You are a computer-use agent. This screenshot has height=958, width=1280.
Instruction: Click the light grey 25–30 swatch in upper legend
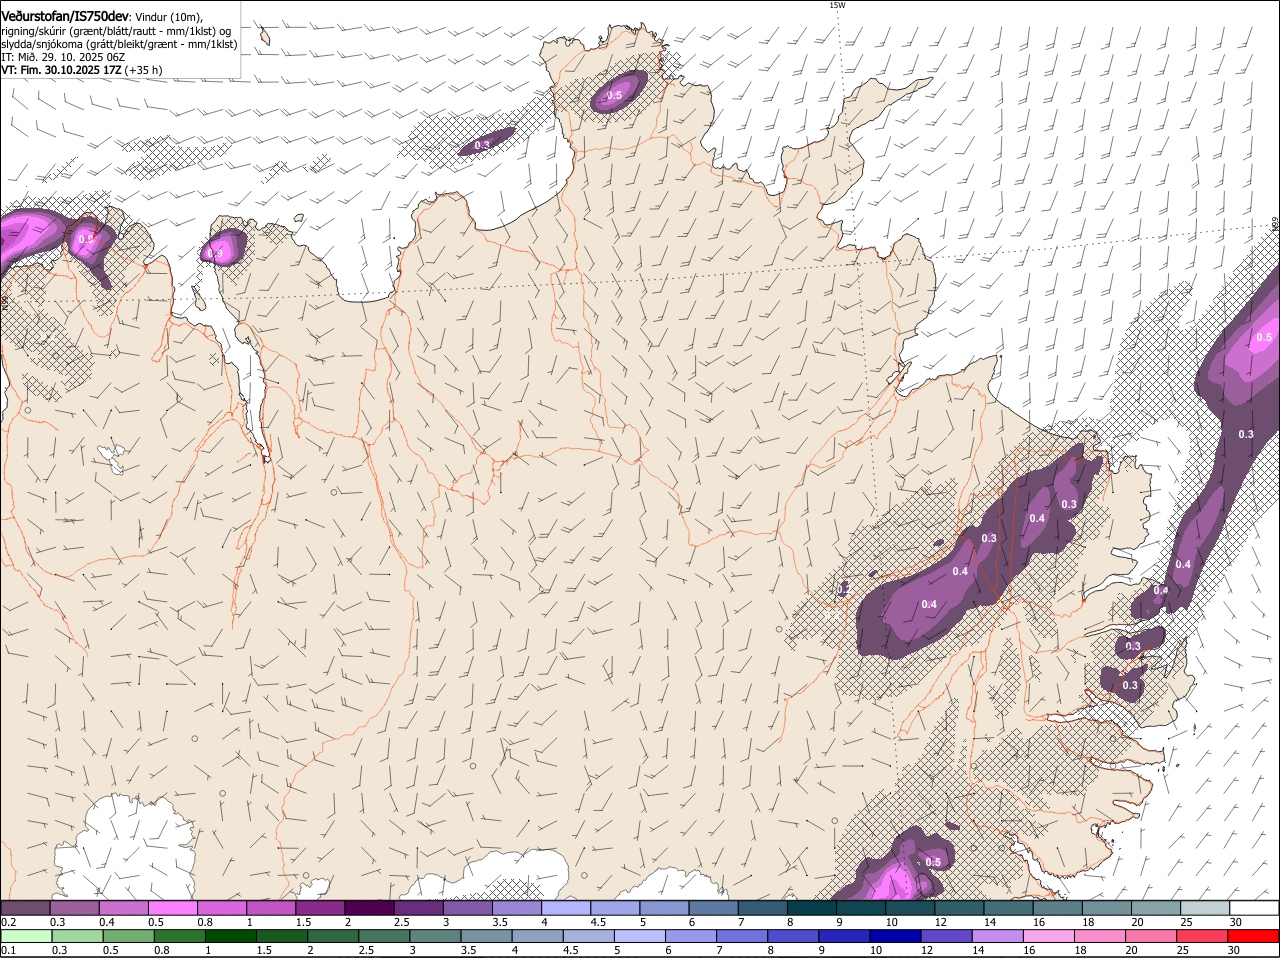click(1205, 907)
